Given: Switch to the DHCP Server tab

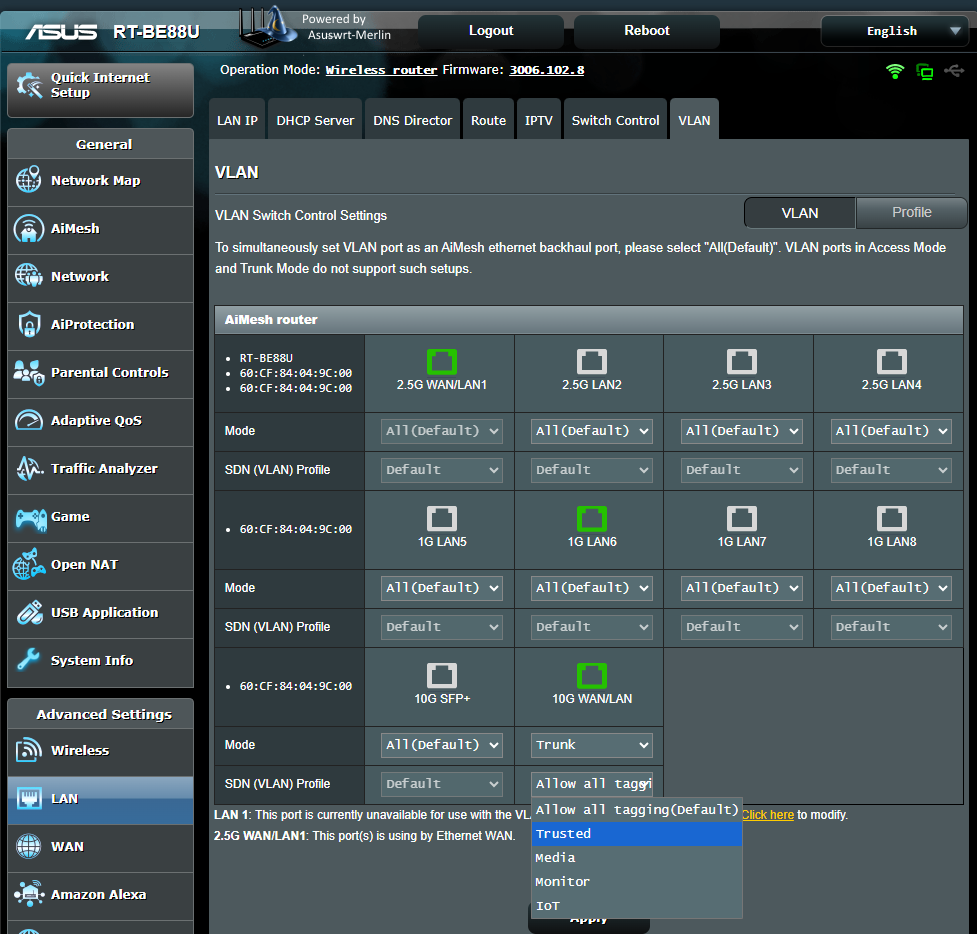Looking at the screenshot, I should tap(315, 120).
